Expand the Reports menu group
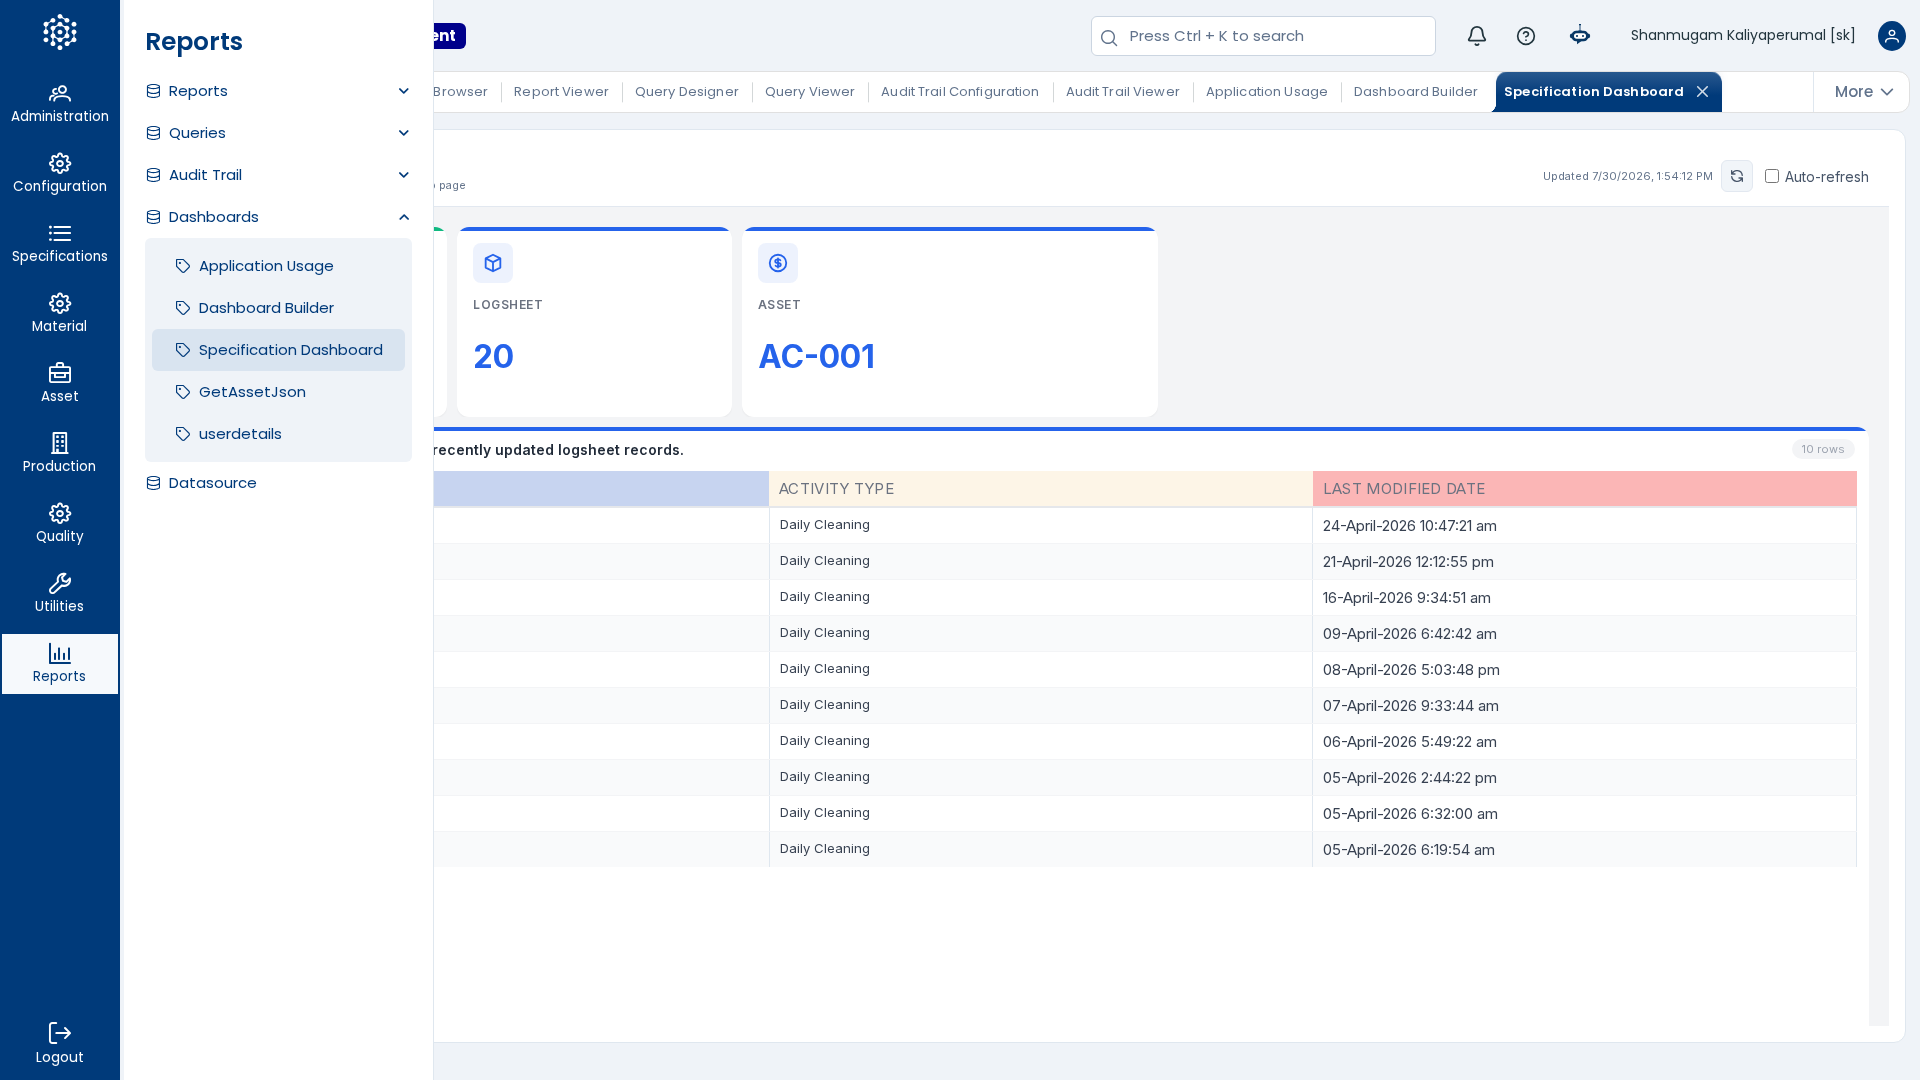The width and height of the screenshot is (1920, 1080). coord(278,91)
